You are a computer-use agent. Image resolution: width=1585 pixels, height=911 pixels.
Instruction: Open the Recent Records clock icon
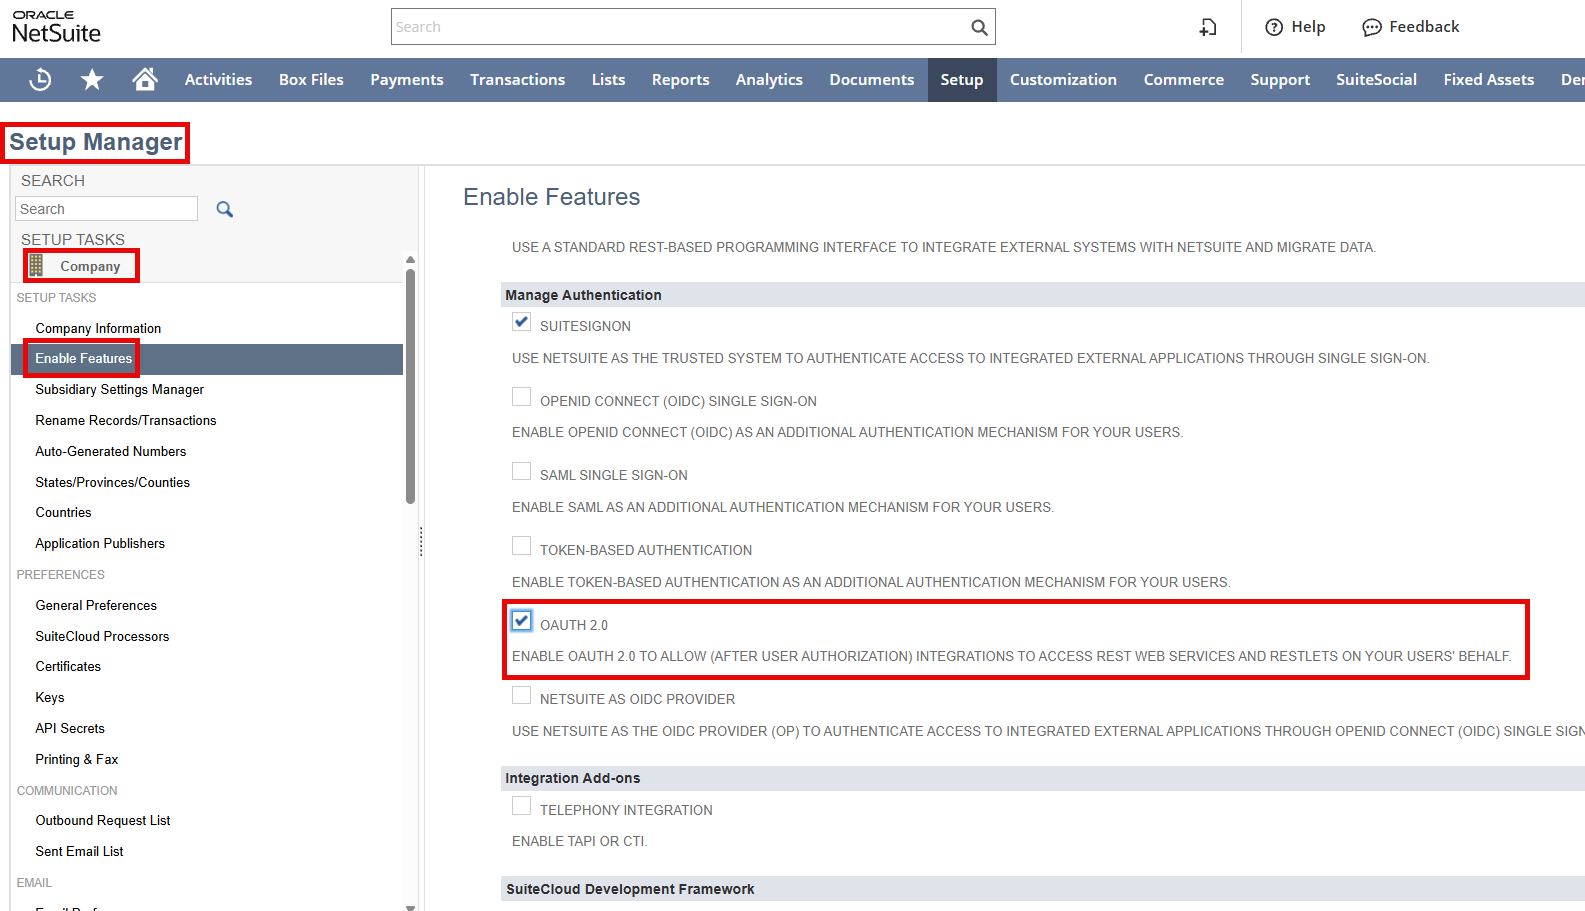tap(40, 79)
